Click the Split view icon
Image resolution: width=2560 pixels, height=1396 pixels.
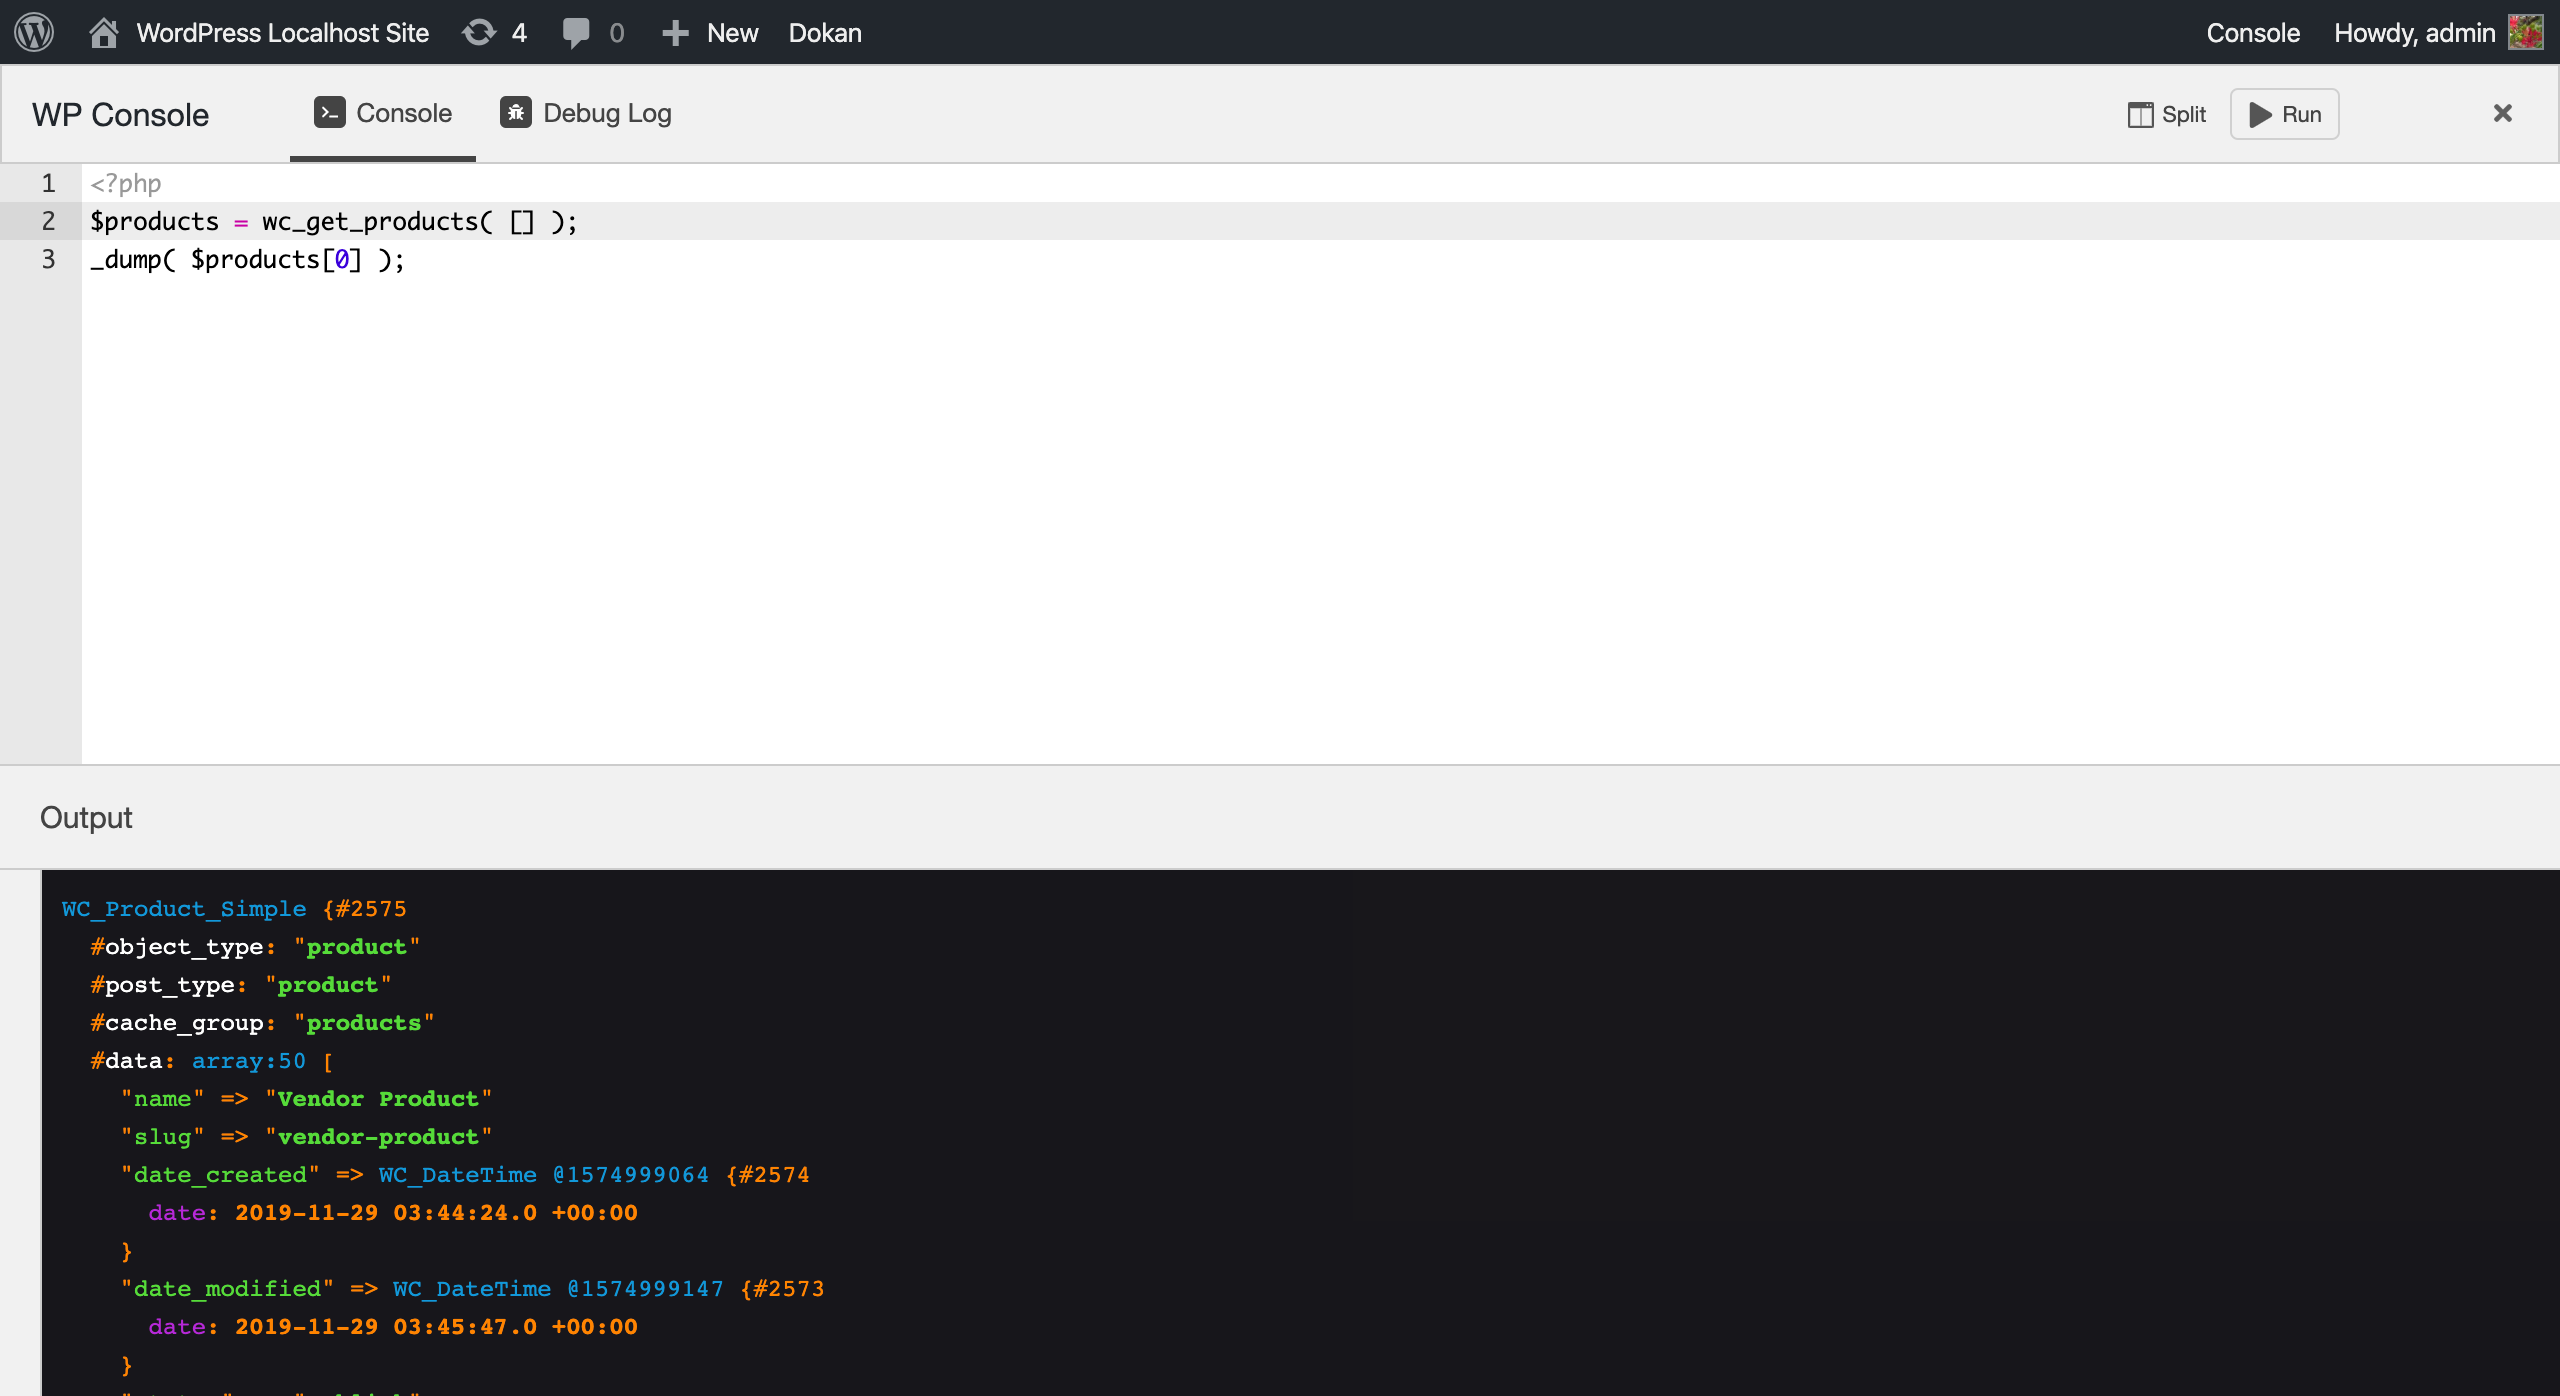point(2140,113)
